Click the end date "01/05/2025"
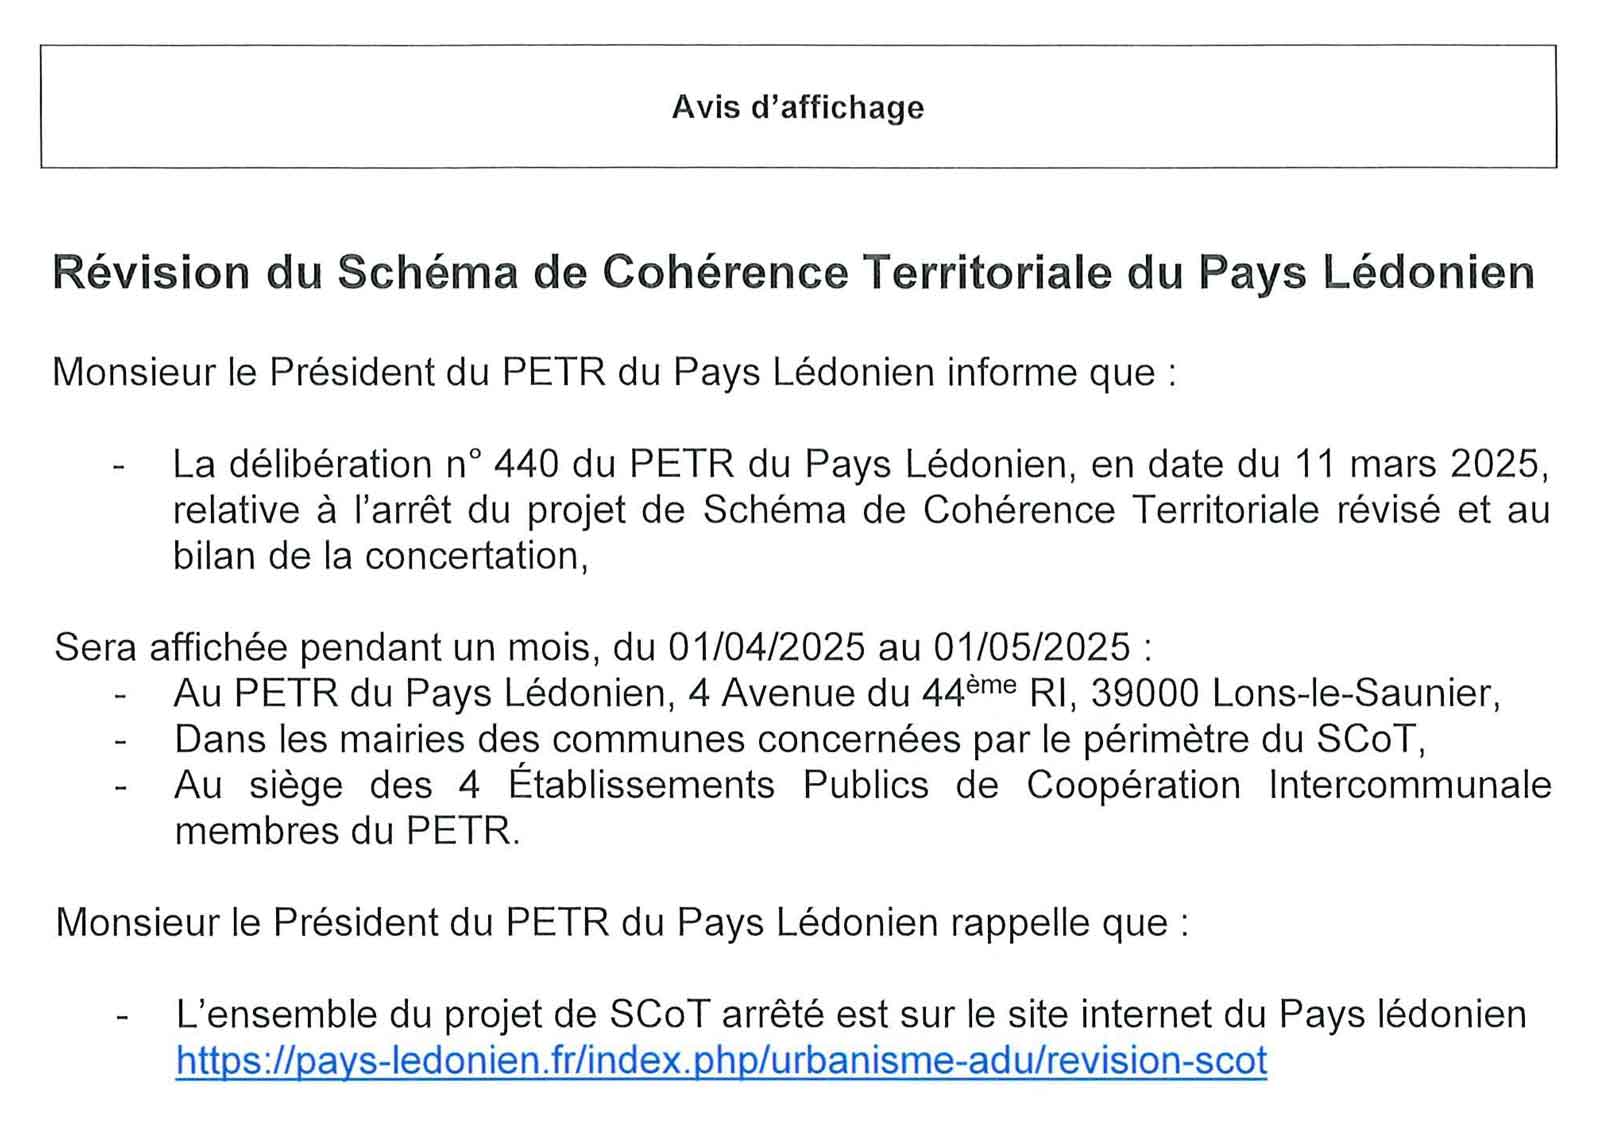 [1031, 647]
